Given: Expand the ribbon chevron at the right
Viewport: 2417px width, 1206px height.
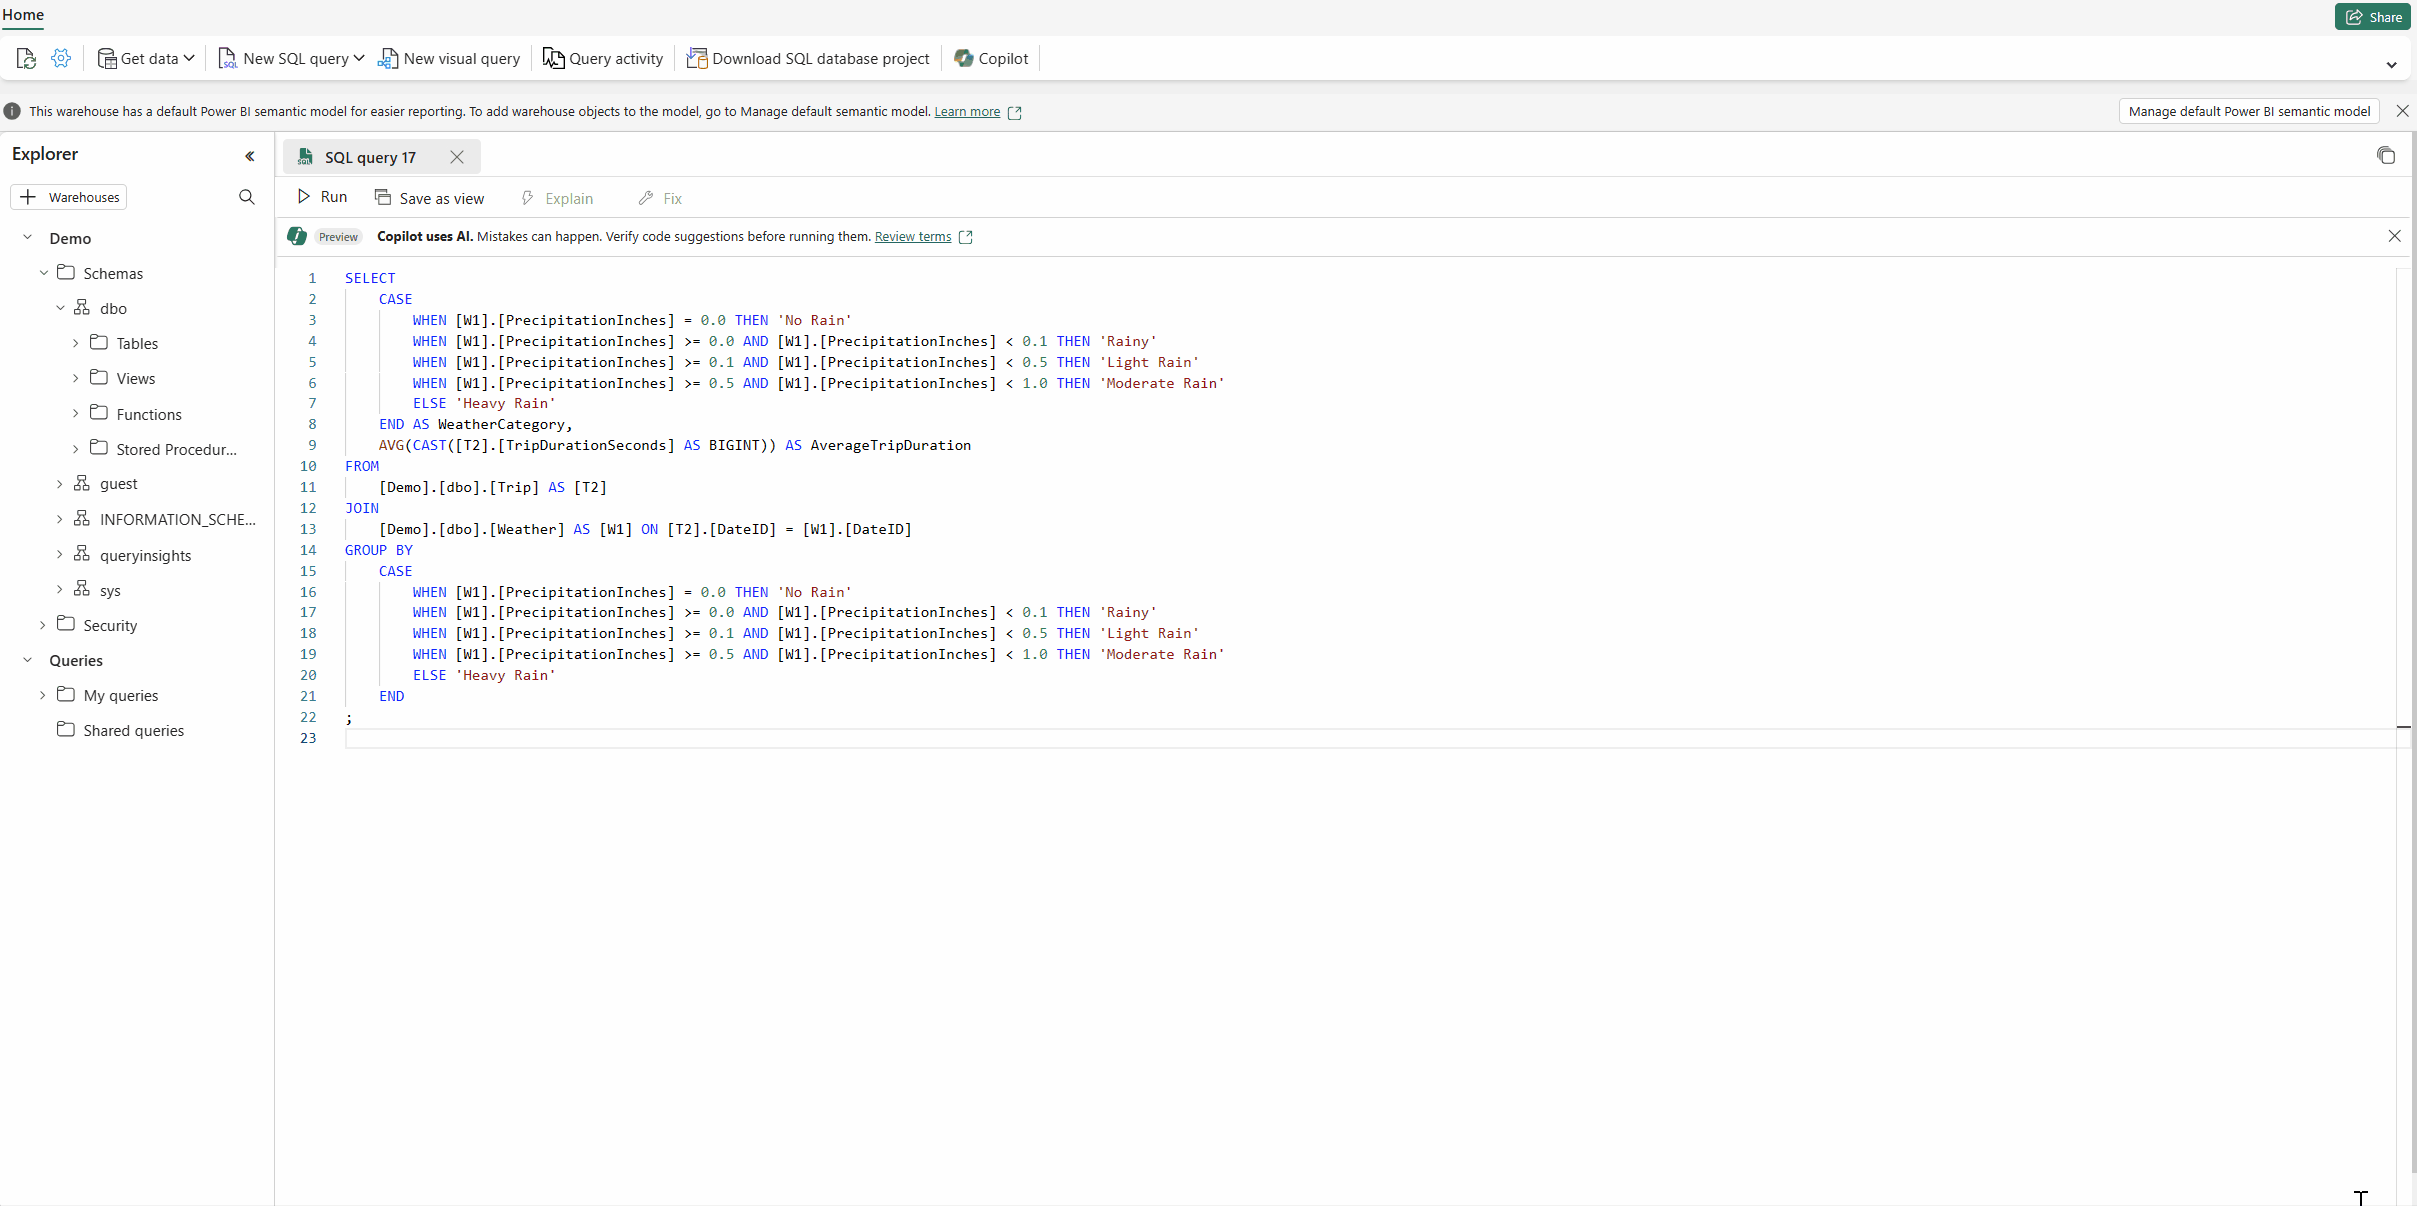Looking at the screenshot, I should click(x=2391, y=65).
